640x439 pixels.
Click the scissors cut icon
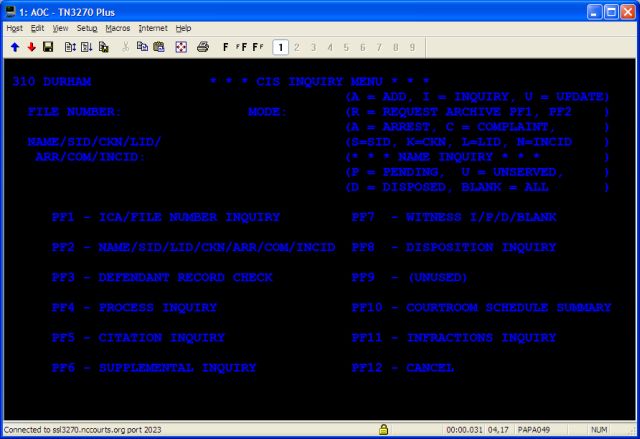(x=125, y=47)
